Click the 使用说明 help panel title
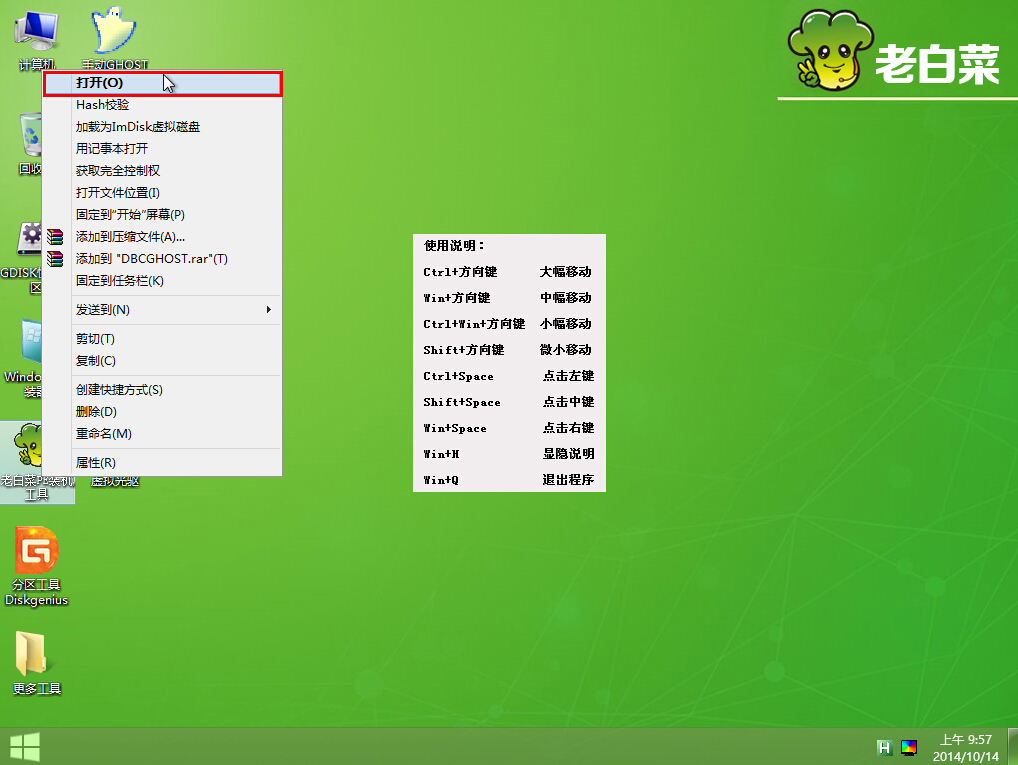Screen dimensions: 1018x765 click(454, 245)
